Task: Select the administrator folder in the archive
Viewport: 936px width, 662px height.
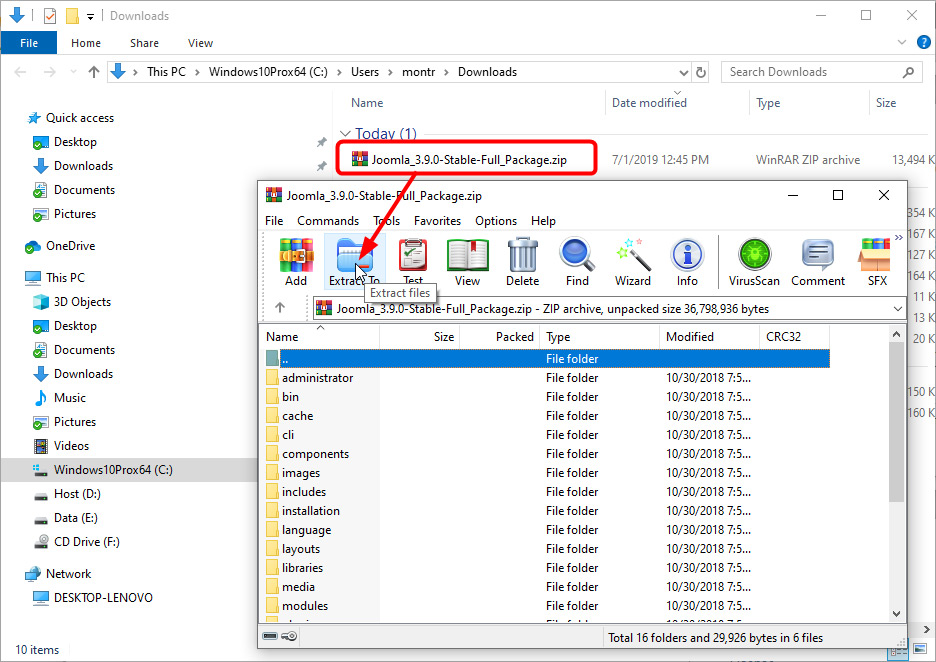Action: tap(317, 378)
